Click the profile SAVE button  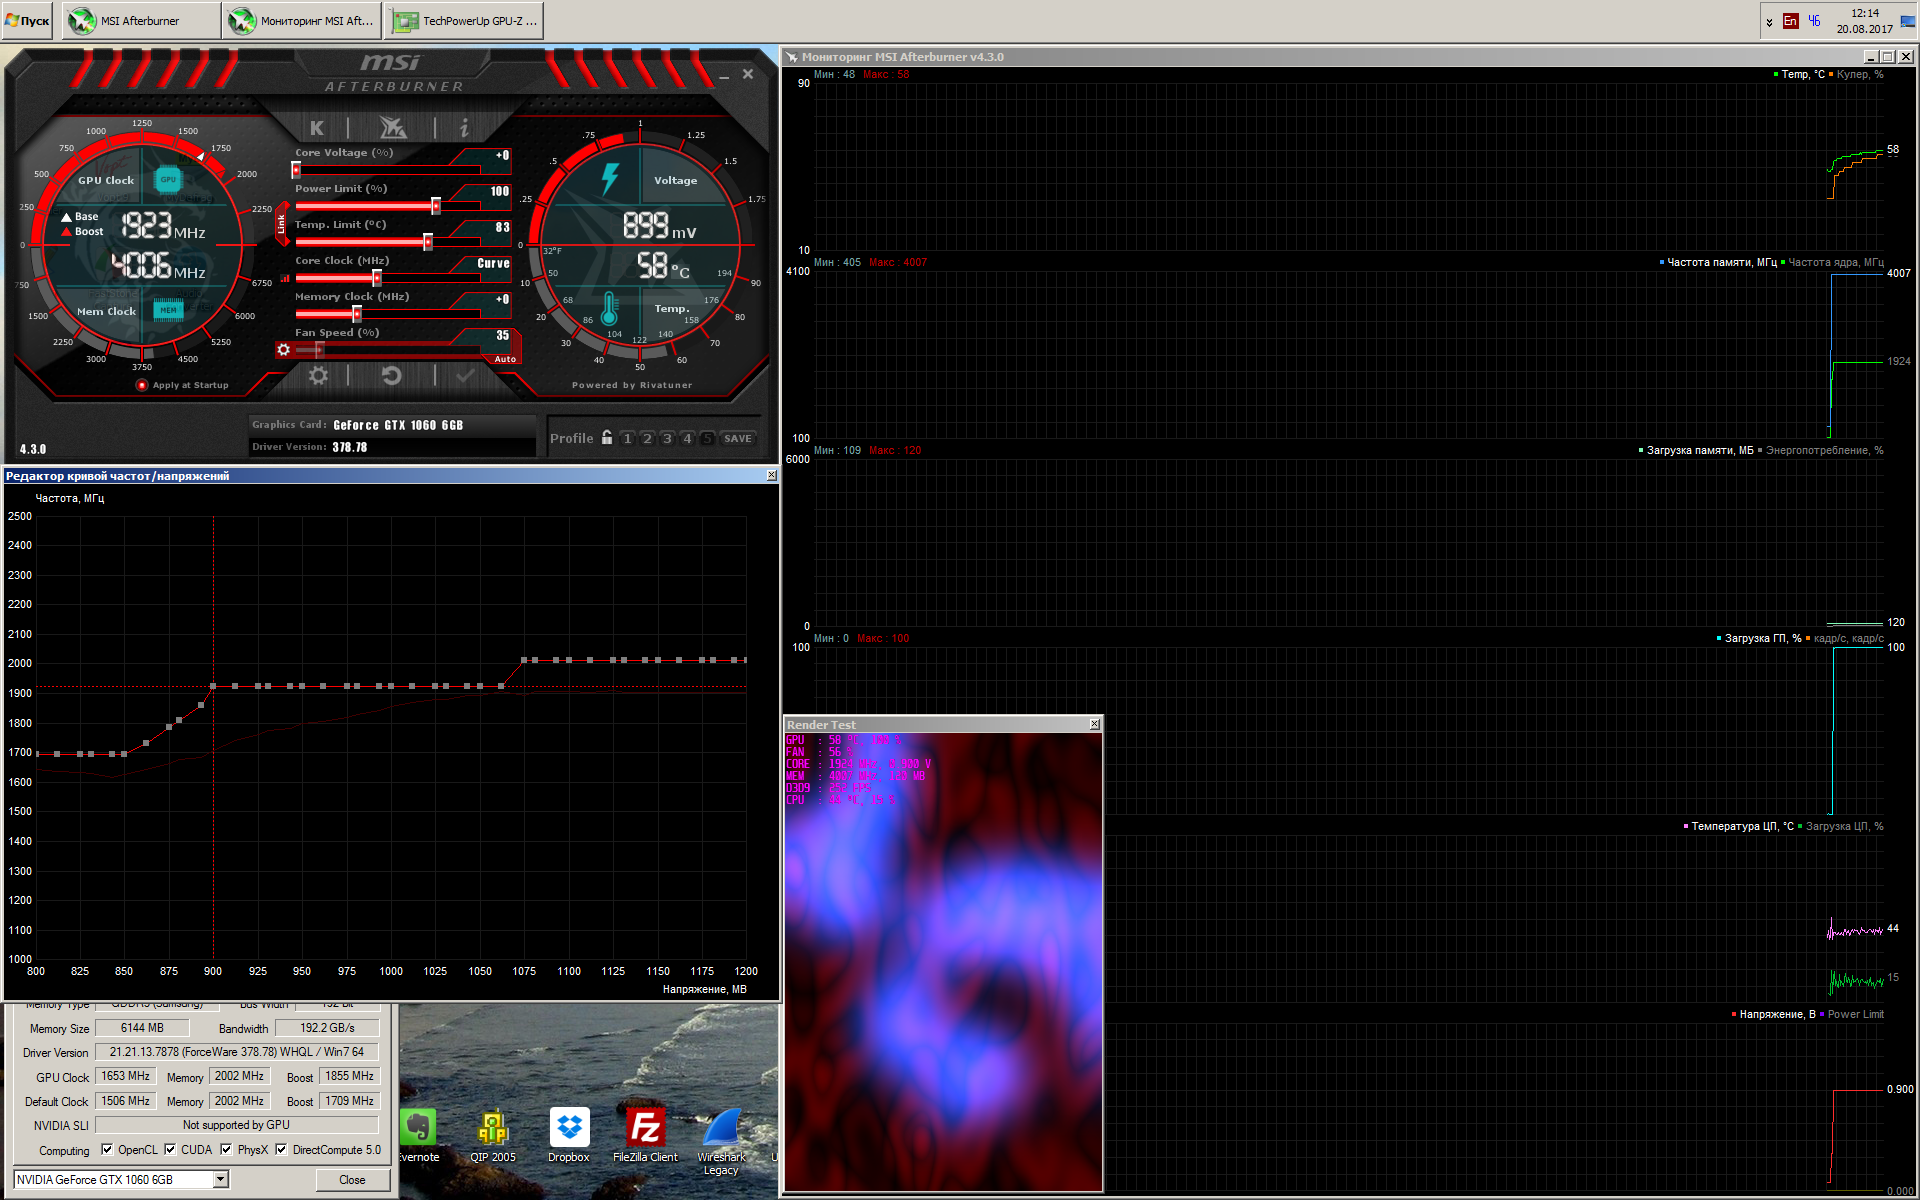[738, 438]
